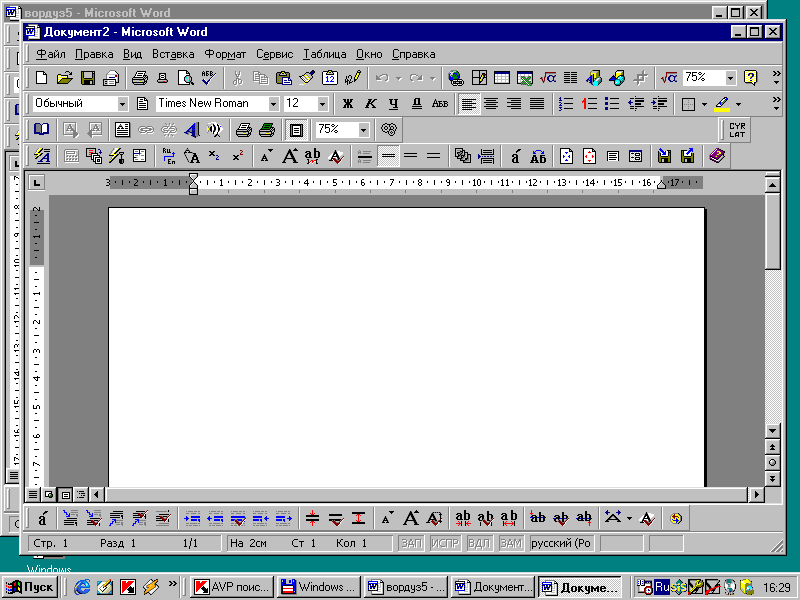Open the Таблица menu

point(324,54)
